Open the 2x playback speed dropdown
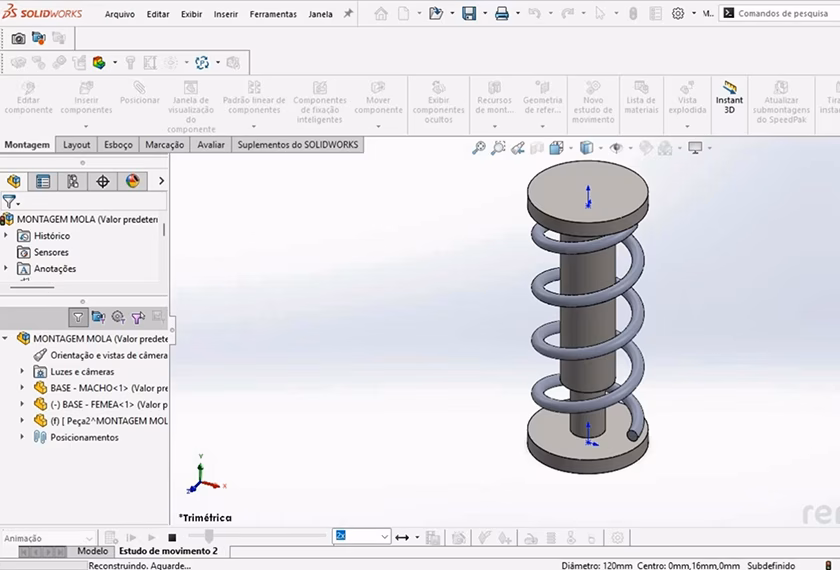The image size is (840, 570). pos(385,537)
